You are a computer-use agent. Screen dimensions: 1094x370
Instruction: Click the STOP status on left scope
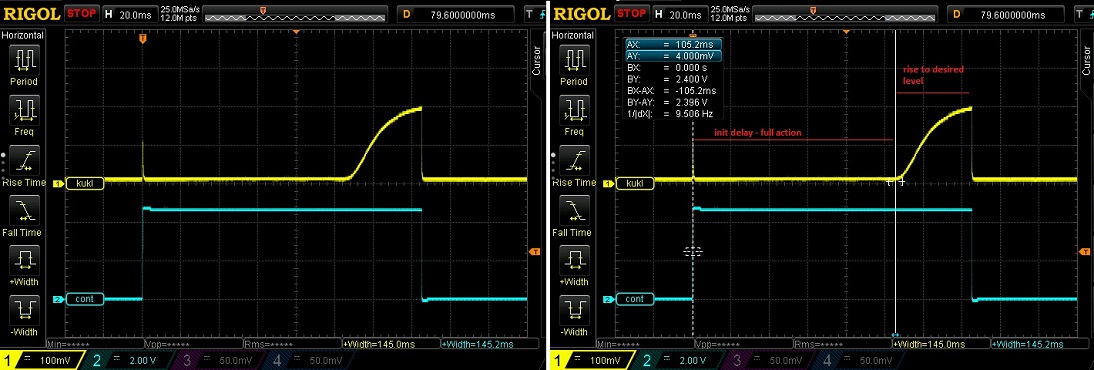pyautogui.click(x=82, y=13)
